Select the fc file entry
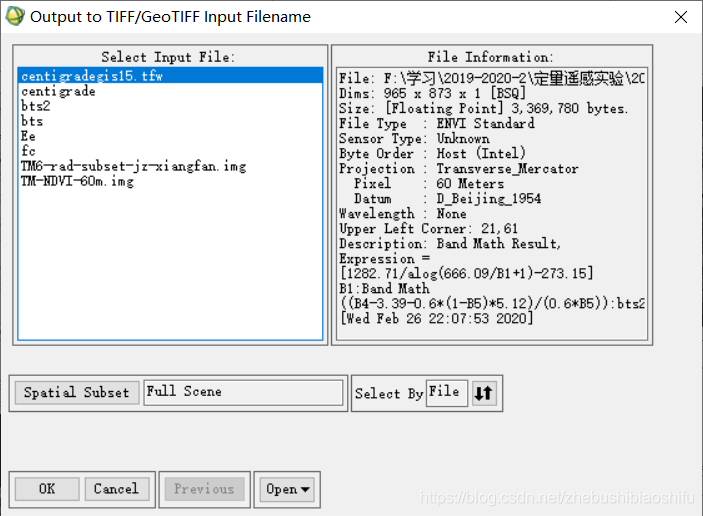The image size is (703, 516). click(x=170, y=151)
